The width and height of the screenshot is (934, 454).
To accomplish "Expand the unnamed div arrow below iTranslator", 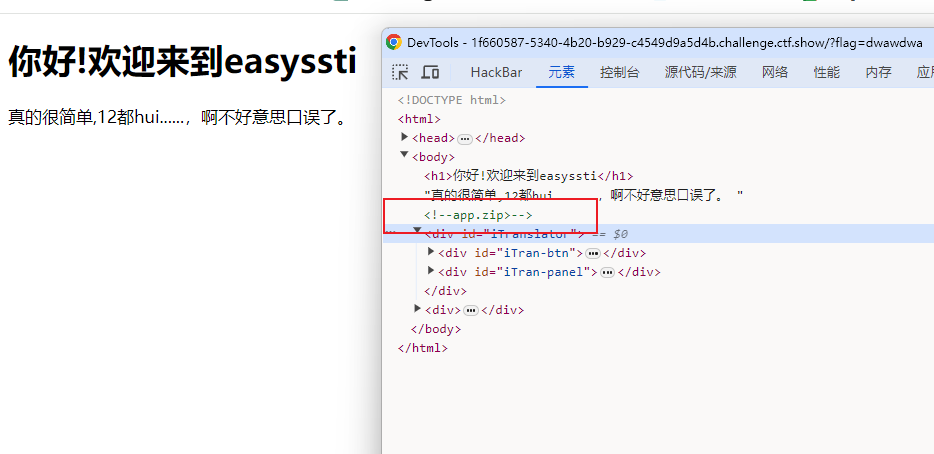I will [418, 309].
